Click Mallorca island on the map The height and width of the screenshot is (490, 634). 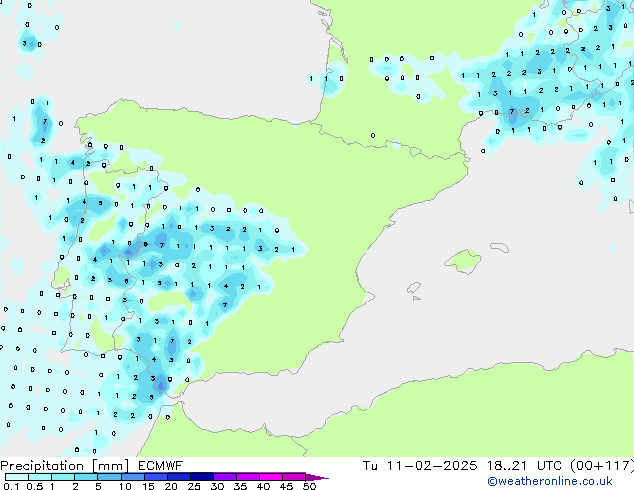pyautogui.click(x=463, y=261)
